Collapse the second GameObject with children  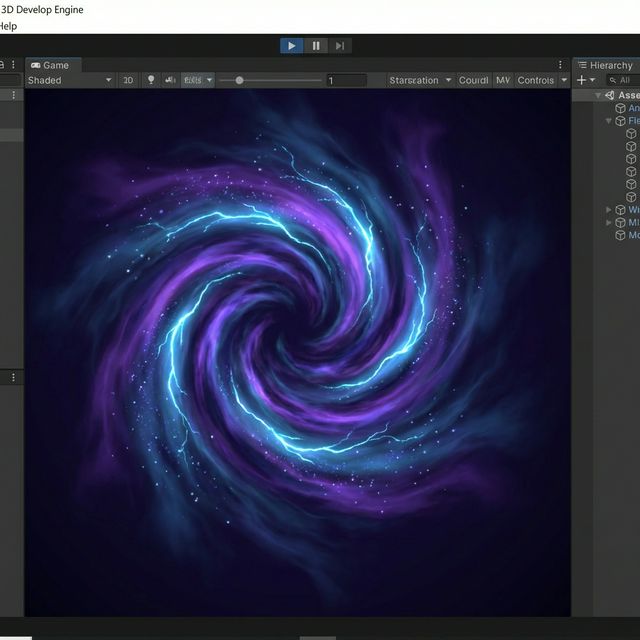tap(608, 121)
